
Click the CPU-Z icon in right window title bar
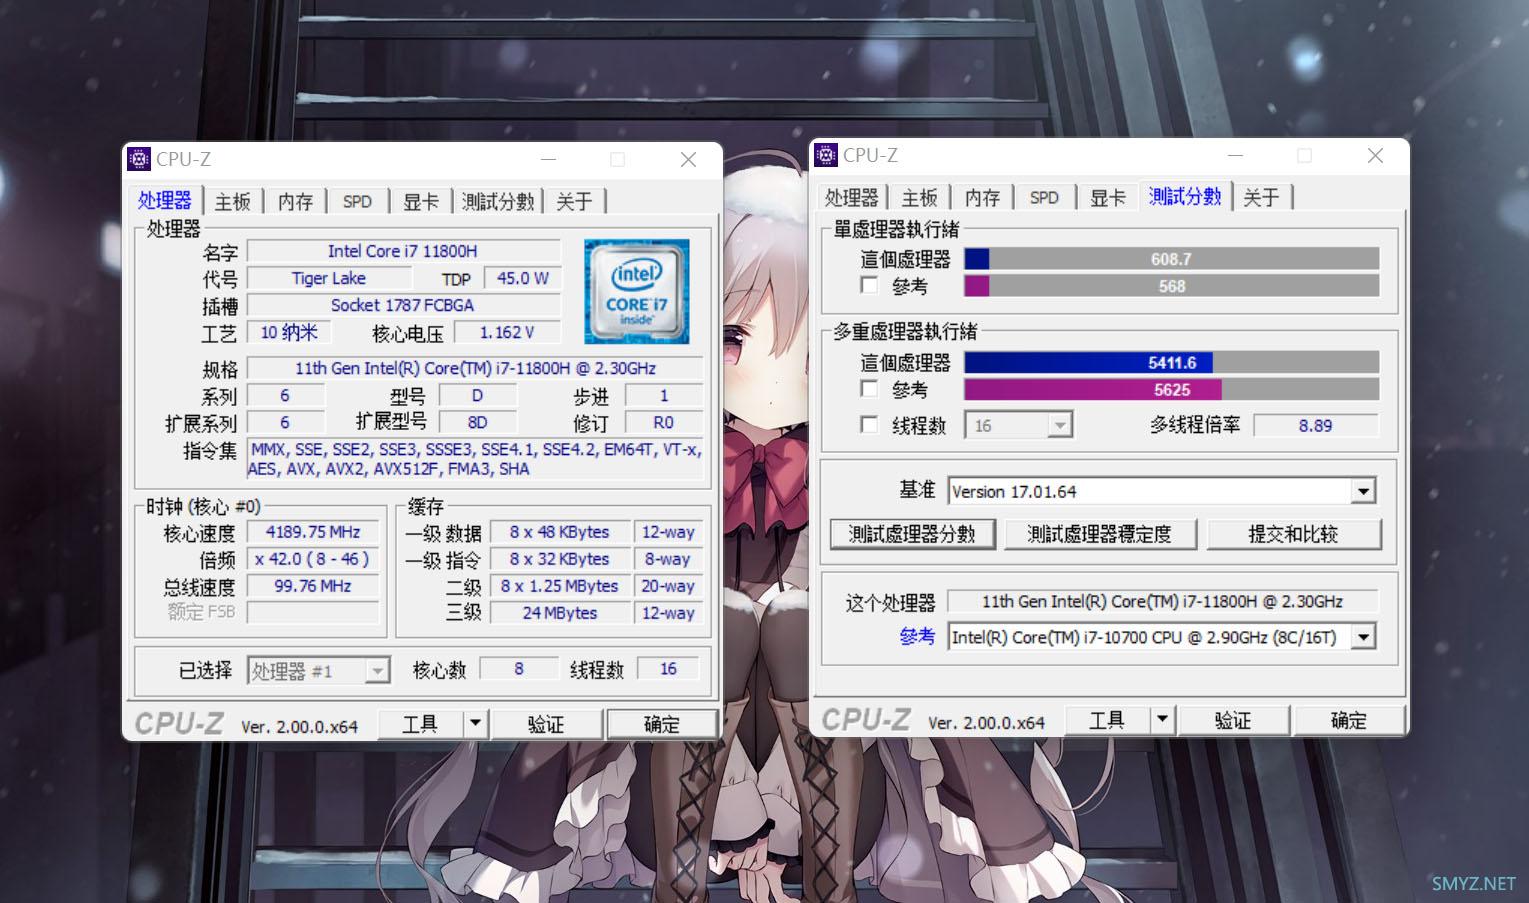click(x=826, y=155)
